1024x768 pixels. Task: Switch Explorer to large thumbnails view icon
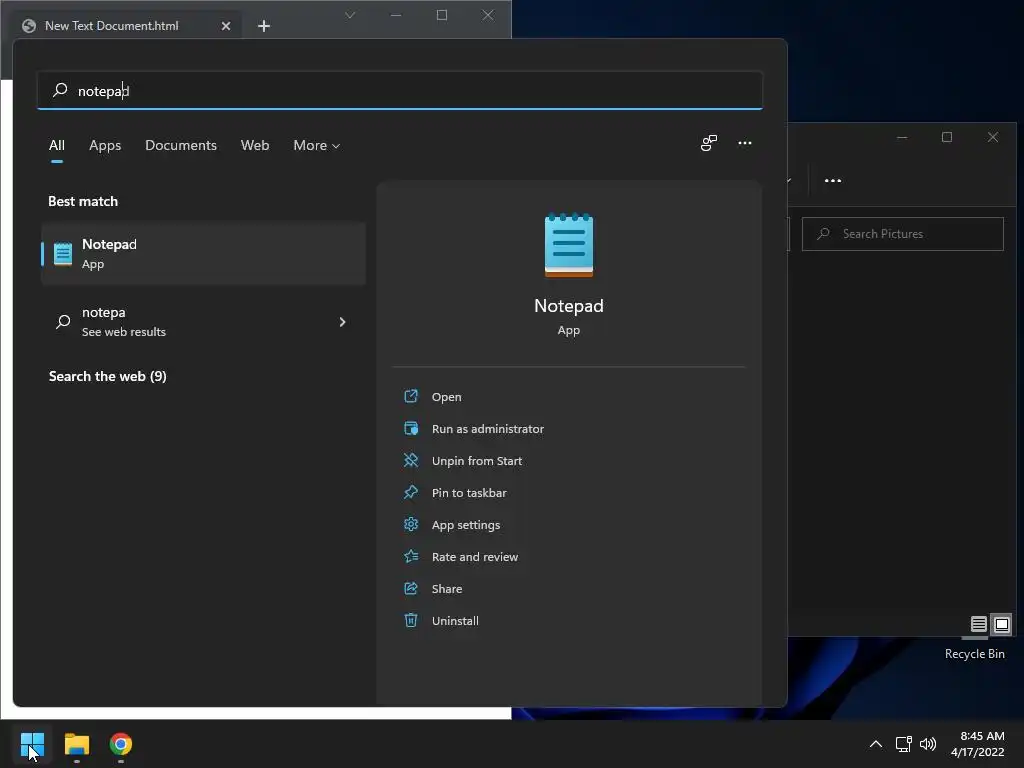pyautogui.click(x=1002, y=624)
